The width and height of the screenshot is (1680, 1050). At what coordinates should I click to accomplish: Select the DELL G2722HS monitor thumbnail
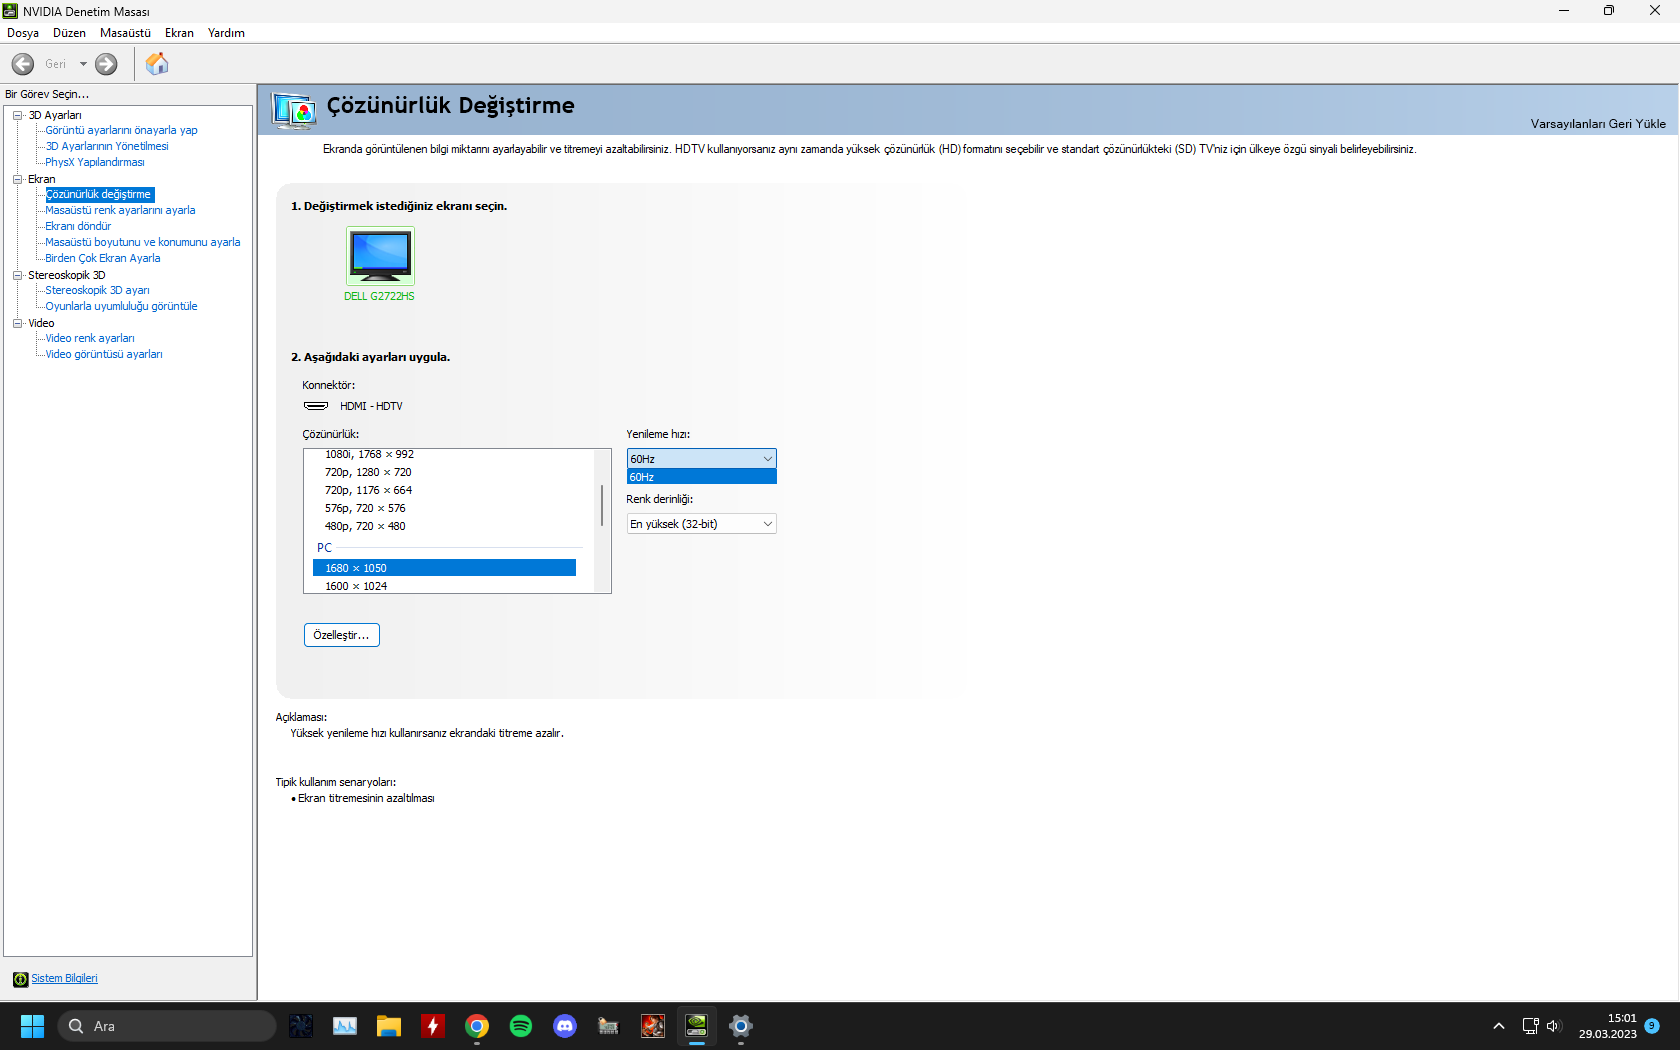point(380,257)
